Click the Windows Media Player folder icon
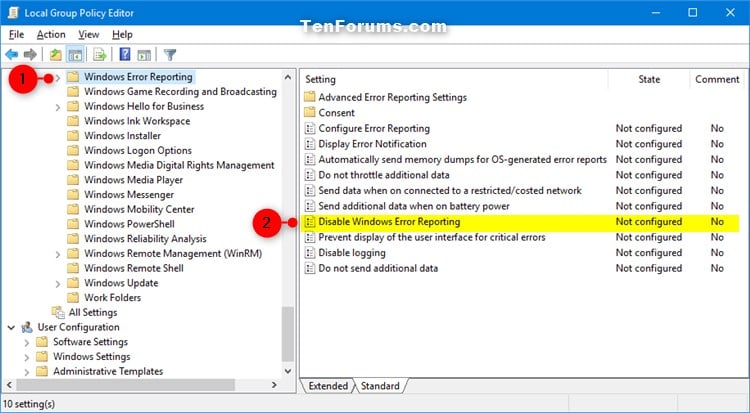Viewport: 750px width, 413px height. 73,180
